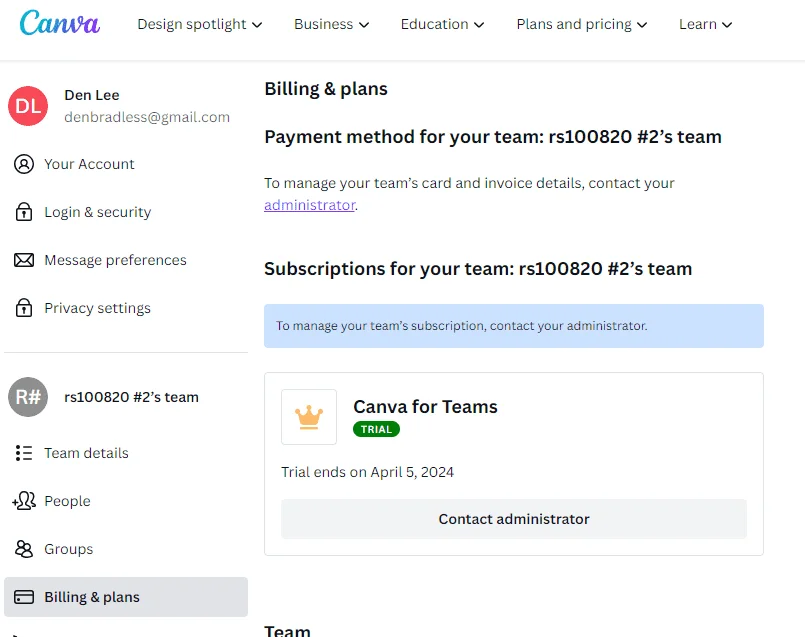805x637 pixels.
Task: Click the Team details list icon
Action: tap(24, 453)
